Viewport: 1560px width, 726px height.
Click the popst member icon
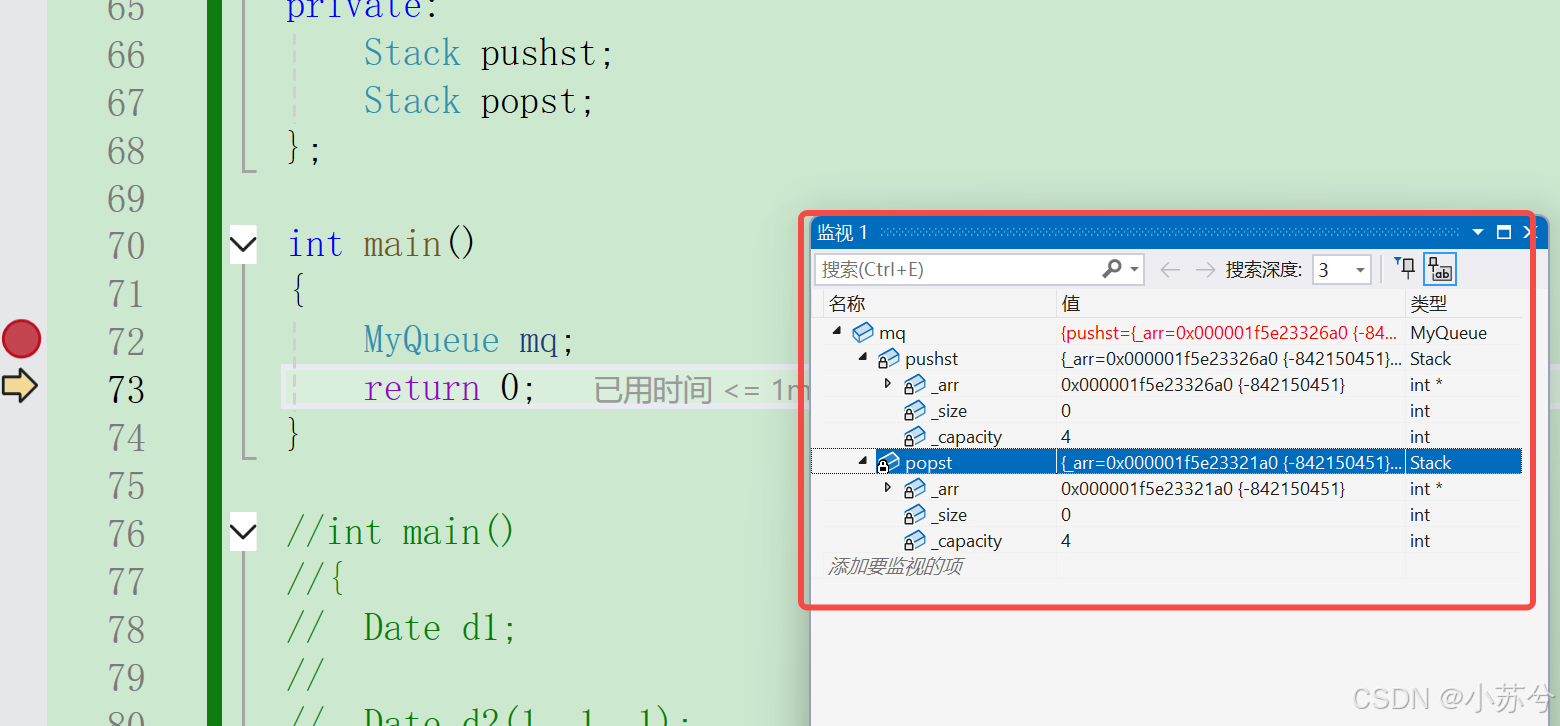[888, 463]
